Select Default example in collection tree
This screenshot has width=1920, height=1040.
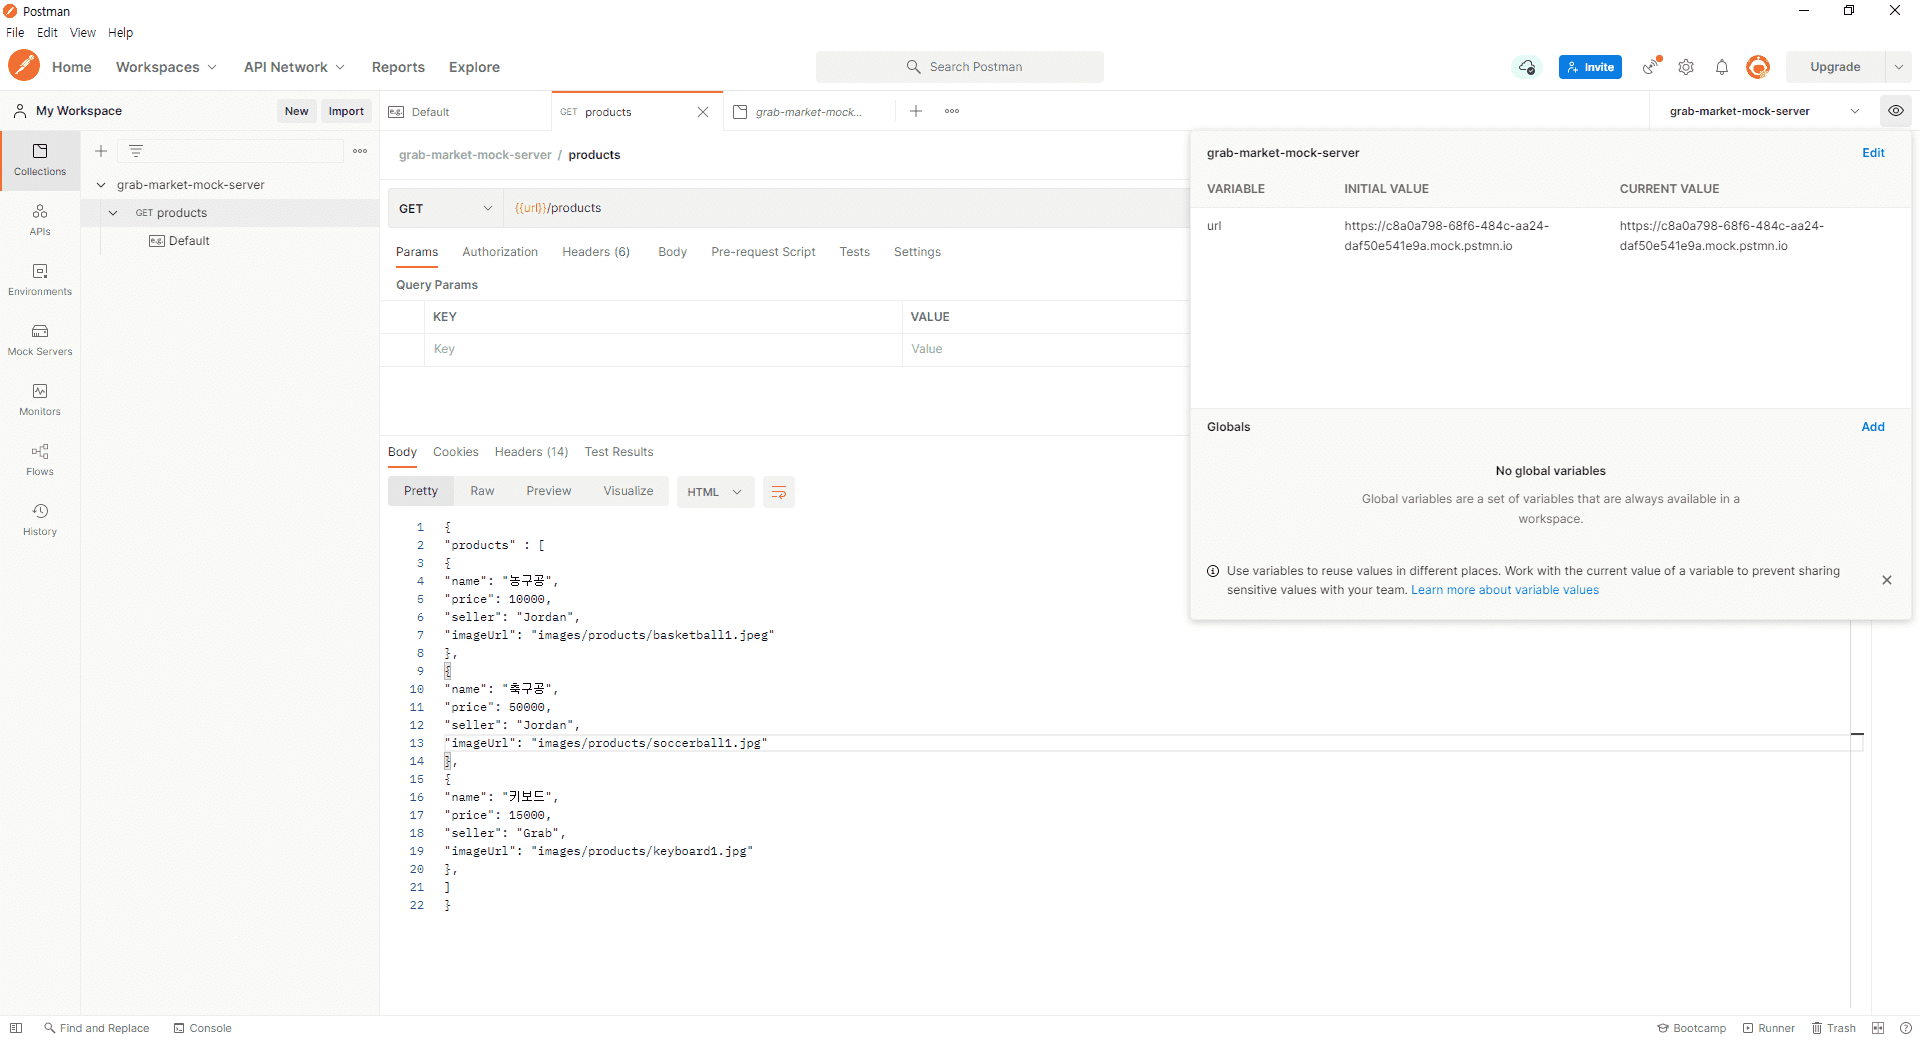(x=179, y=241)
